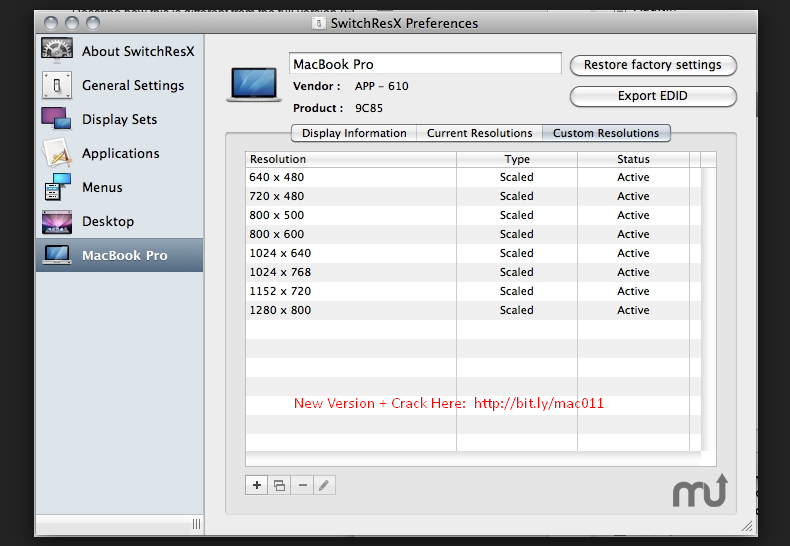Sort by the Status column header
Screen dimensions: 790x546
tap(633, 159)
